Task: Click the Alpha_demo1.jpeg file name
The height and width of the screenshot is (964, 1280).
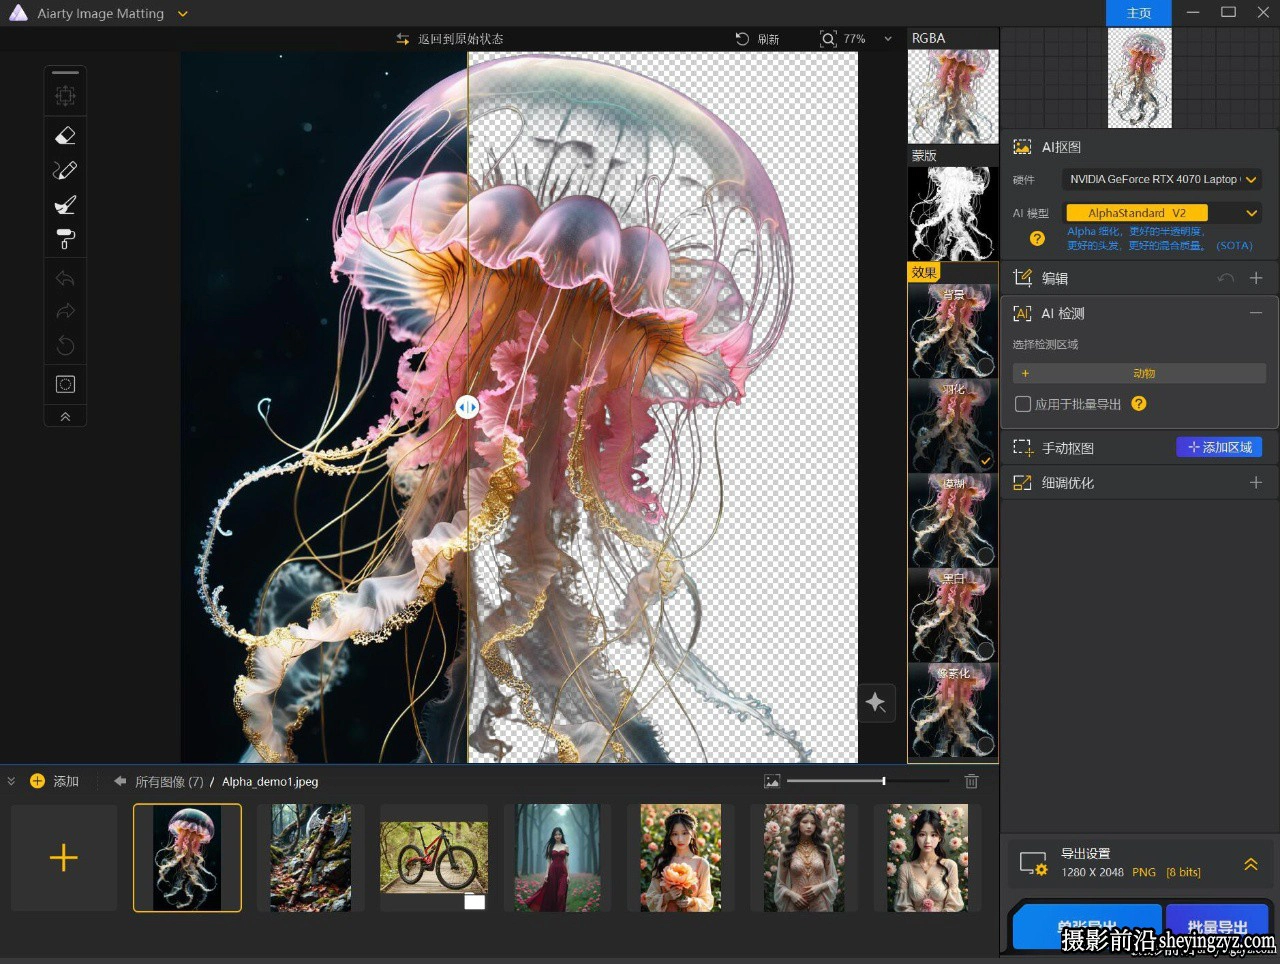Action: [270, 782]
